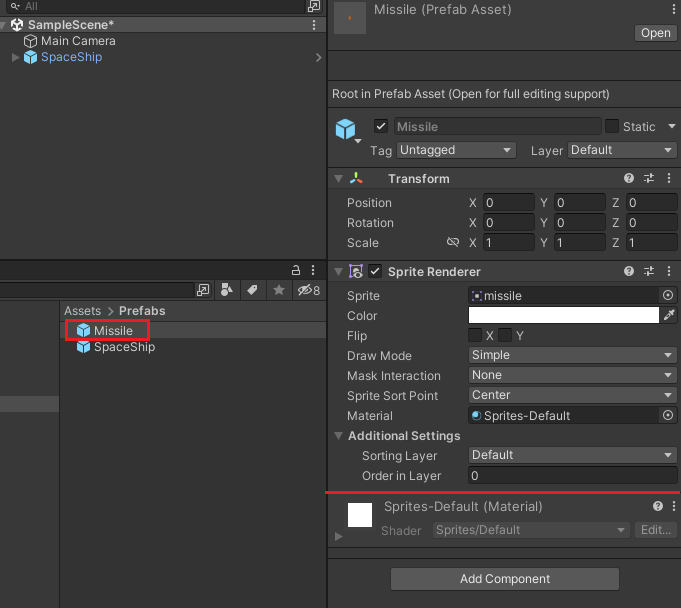This screenshot has width=681, height=608.
Task: Collapse the SampleScene tree arrow
Action: click(x=3, y=25)
